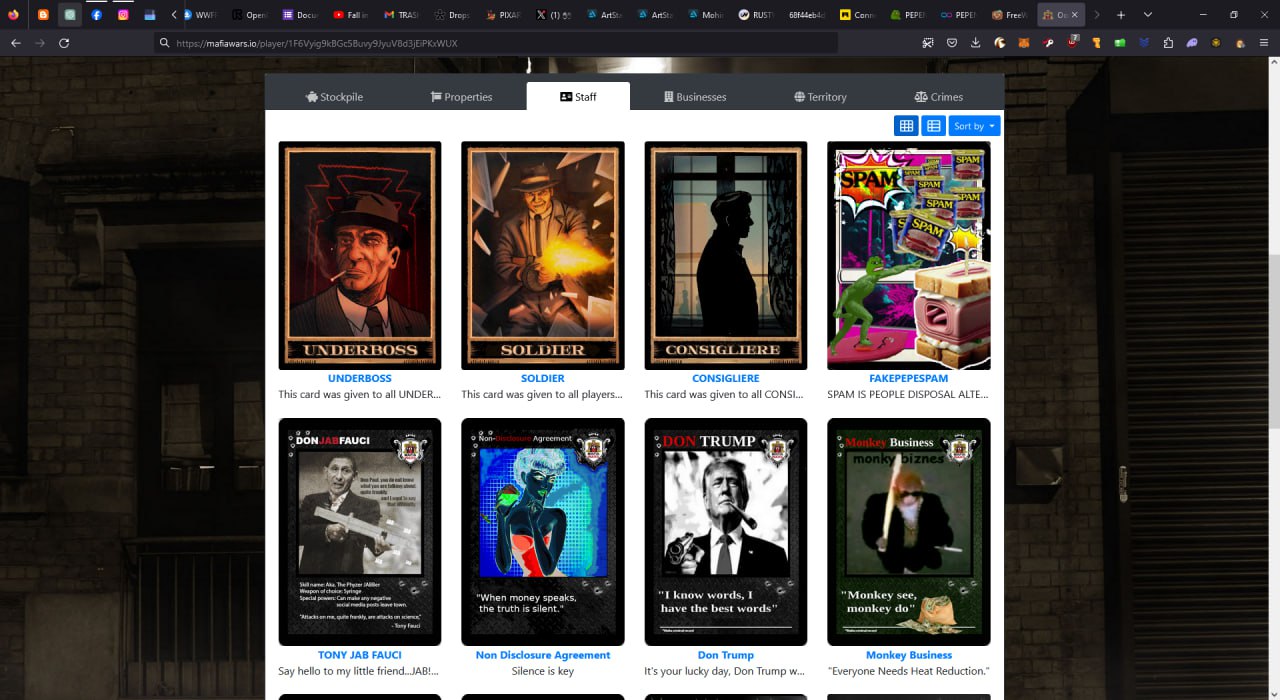
Task: Open the uBlock extension with badge counter
Action: (1072, 43)
